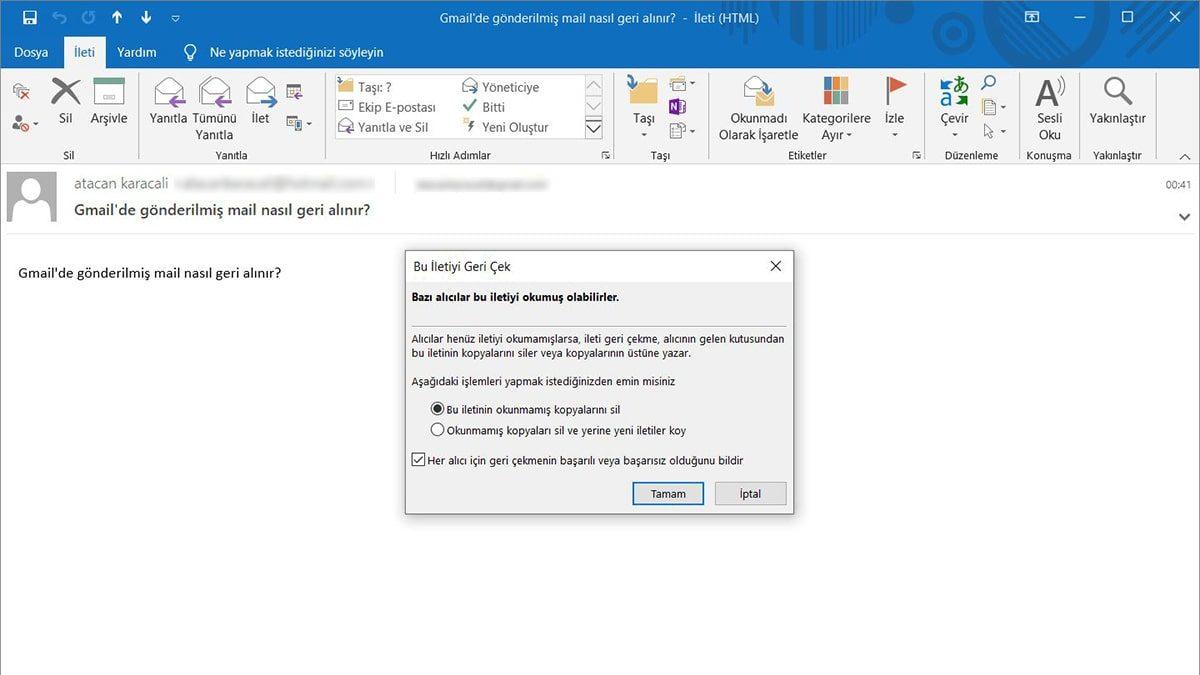
Task: Cancel the recall dialog with İptal
Action: 750,493
